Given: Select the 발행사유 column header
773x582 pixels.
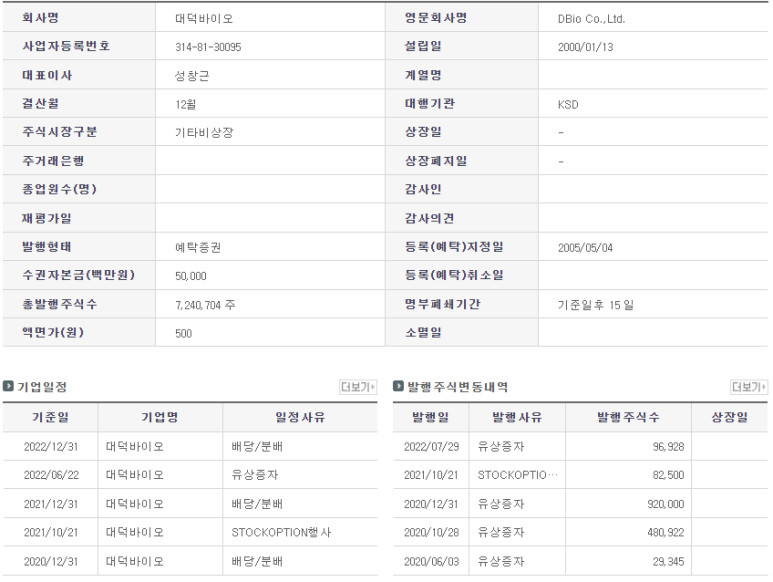Looking at the screenshot, I should [x=517, y=417].
